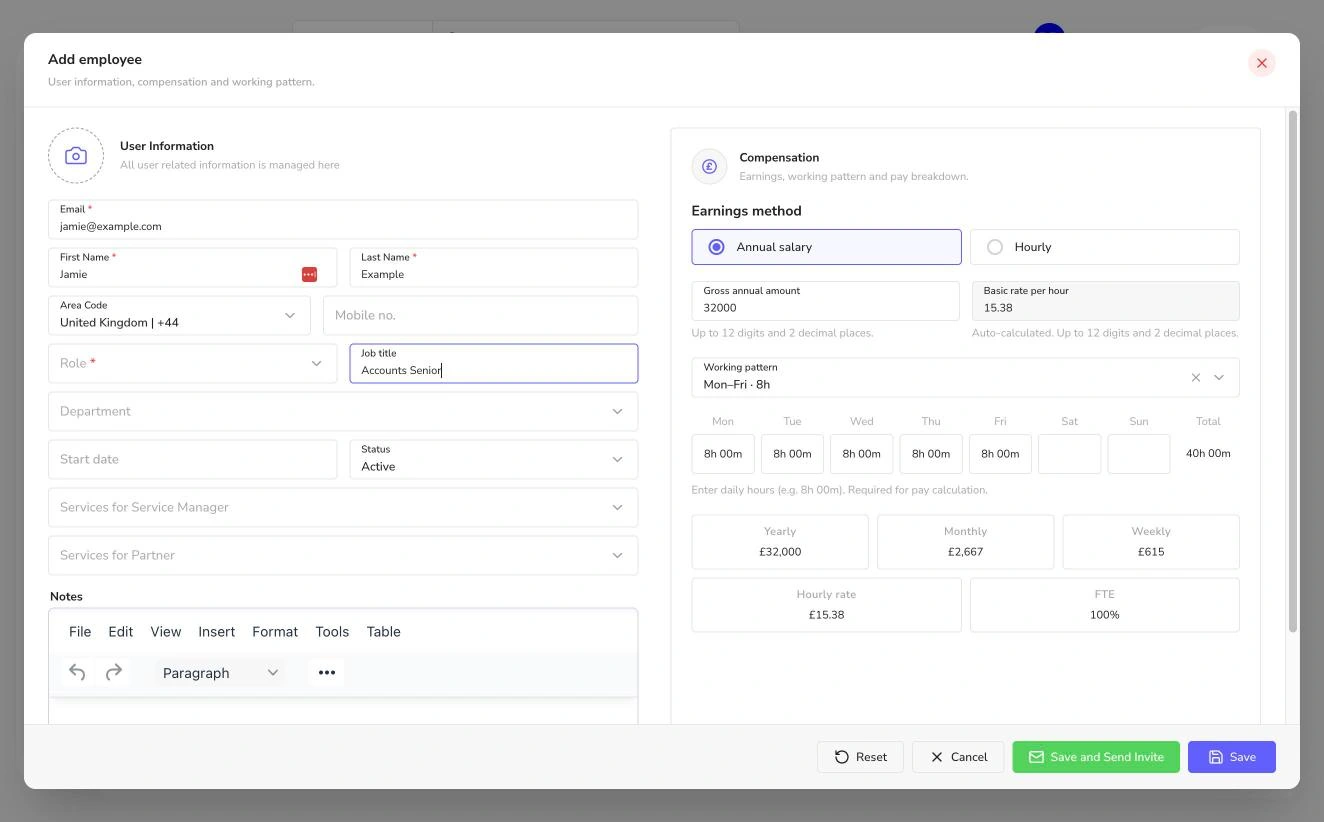Click the First Name field

pyautogui.click(x=192, y=267)
